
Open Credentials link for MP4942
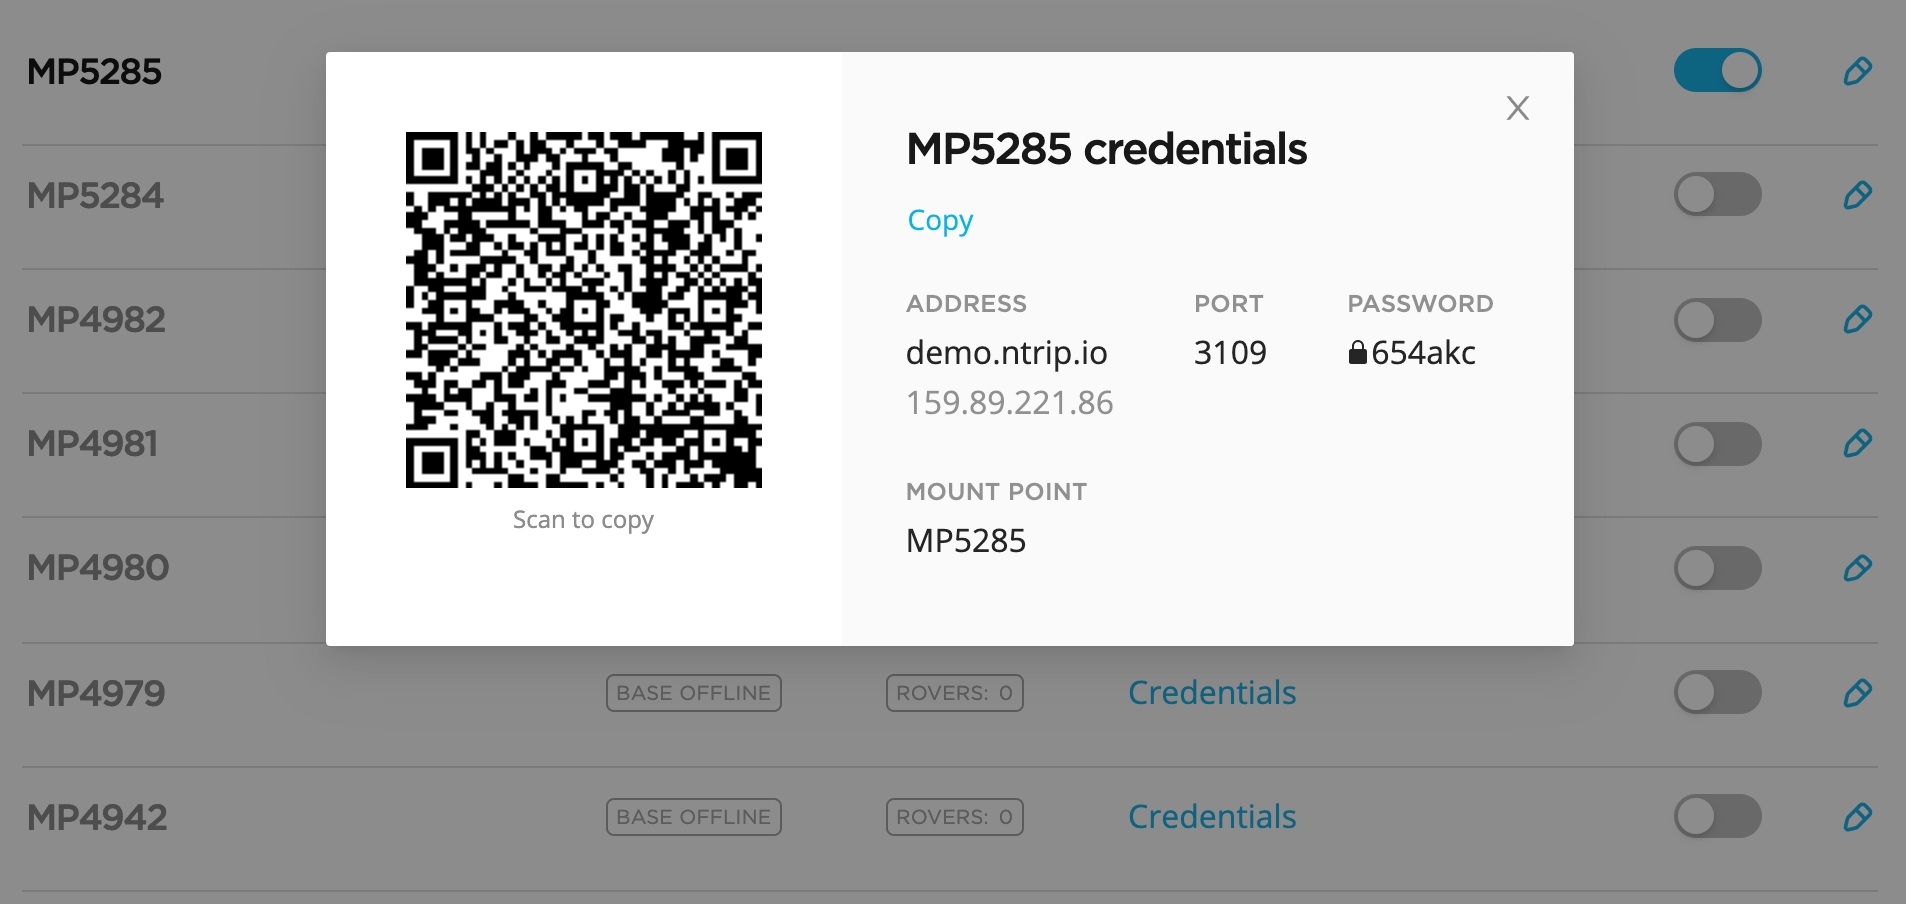click(x=1211, y=817)
